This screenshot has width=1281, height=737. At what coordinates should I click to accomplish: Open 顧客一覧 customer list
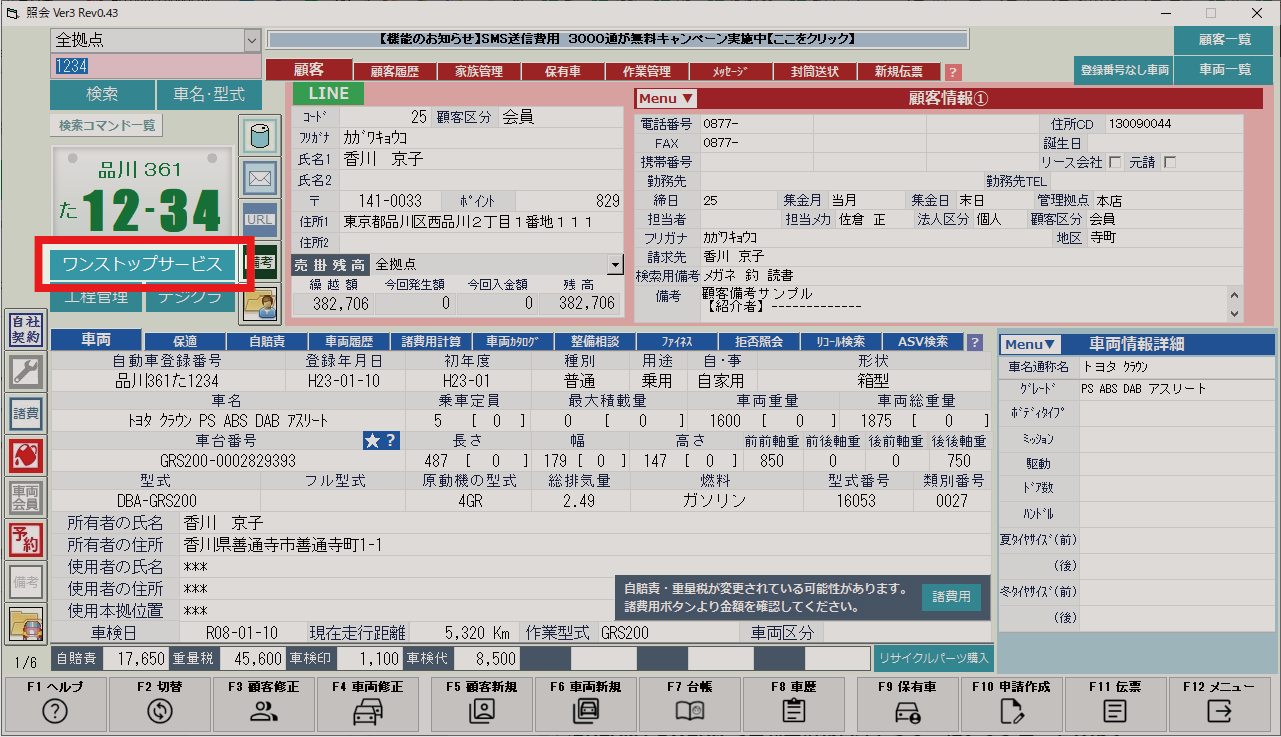coord(1225,41)
